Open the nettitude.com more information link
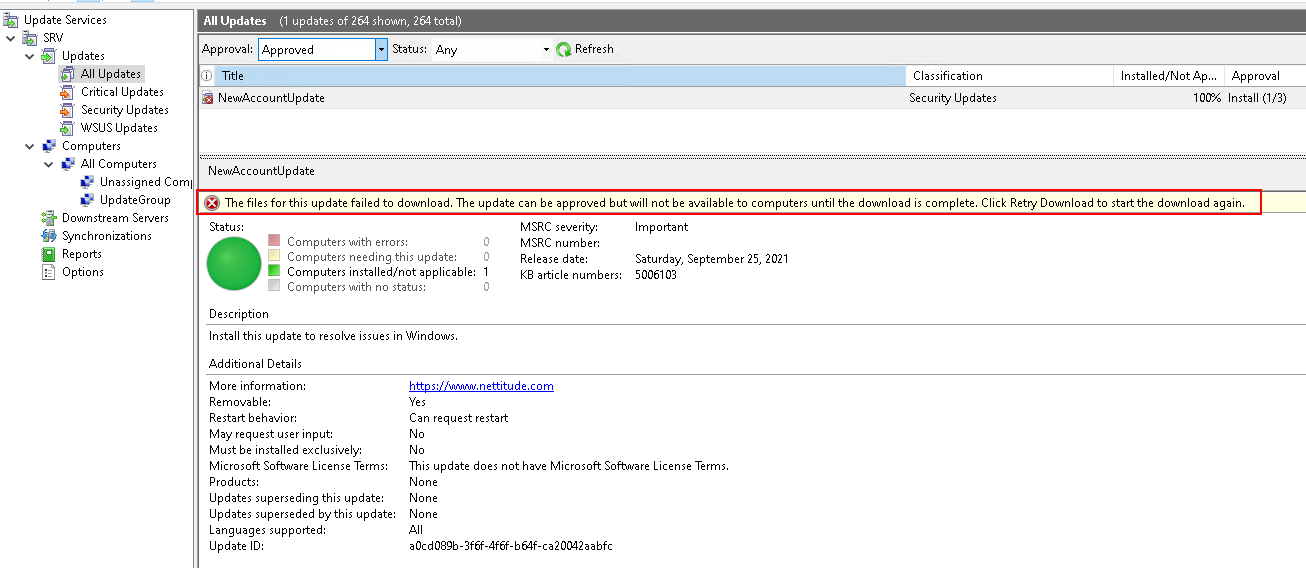The height and width of the screenshot is (568, 1306). (x=481, y=386)
